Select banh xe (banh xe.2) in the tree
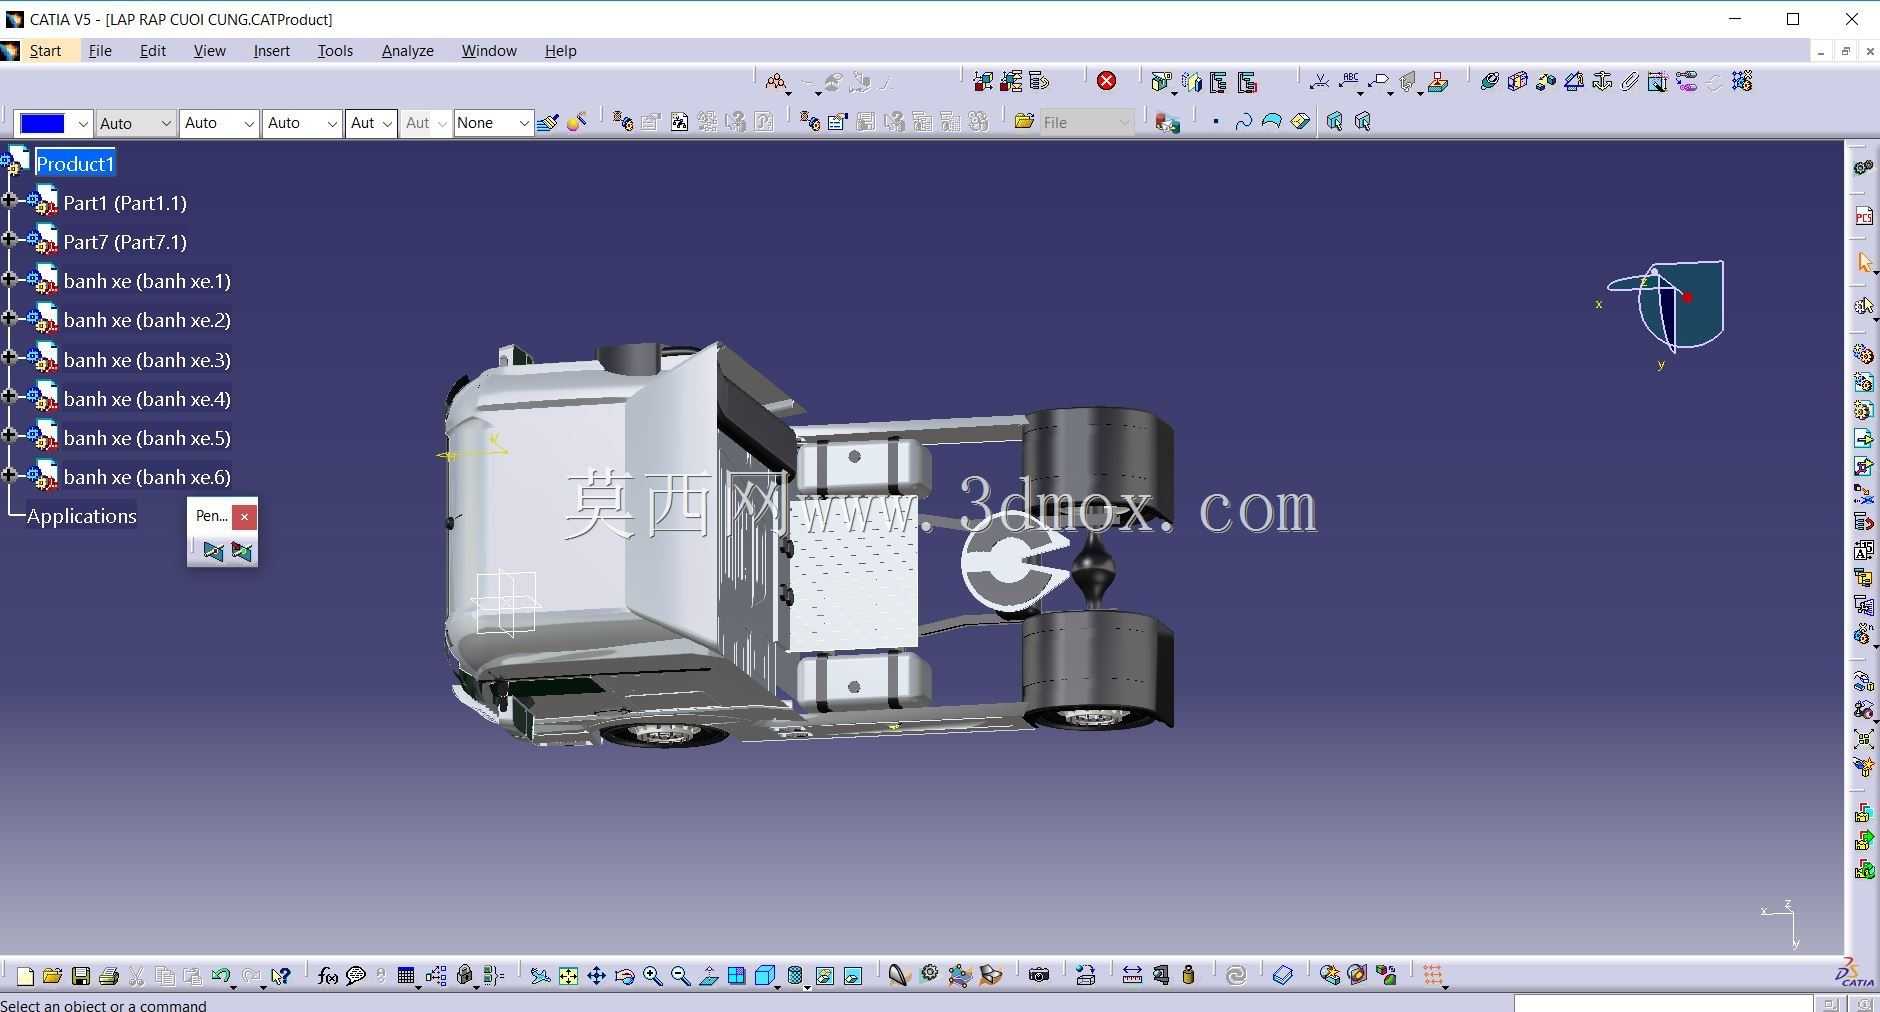This screenshot has height=1012, width=1880. (x=147, y=320)
